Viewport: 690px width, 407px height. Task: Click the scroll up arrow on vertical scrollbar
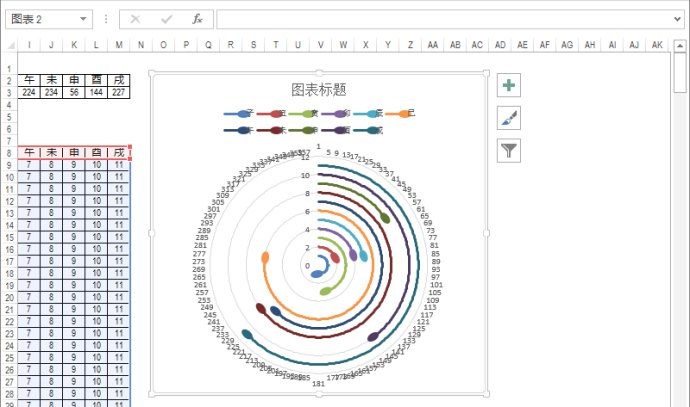pos(680,45)
